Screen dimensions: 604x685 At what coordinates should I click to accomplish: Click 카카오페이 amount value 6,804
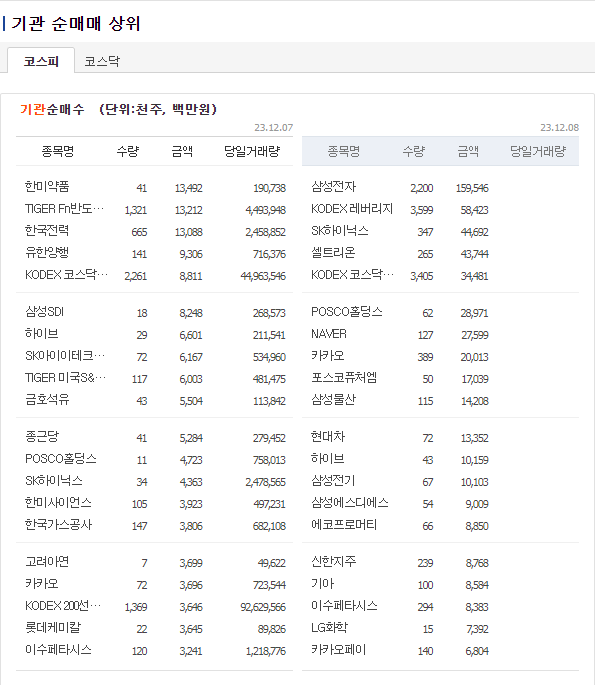(477, 651)
